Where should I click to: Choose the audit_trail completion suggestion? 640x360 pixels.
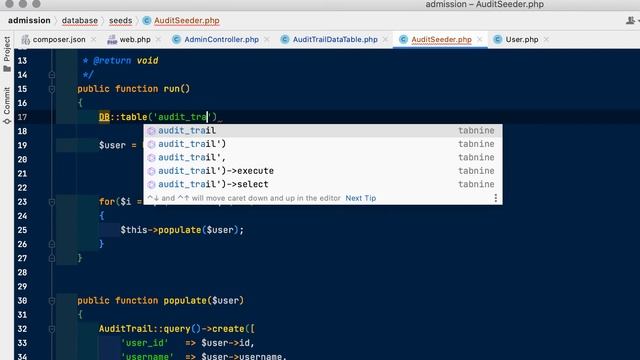click(323, 131)
